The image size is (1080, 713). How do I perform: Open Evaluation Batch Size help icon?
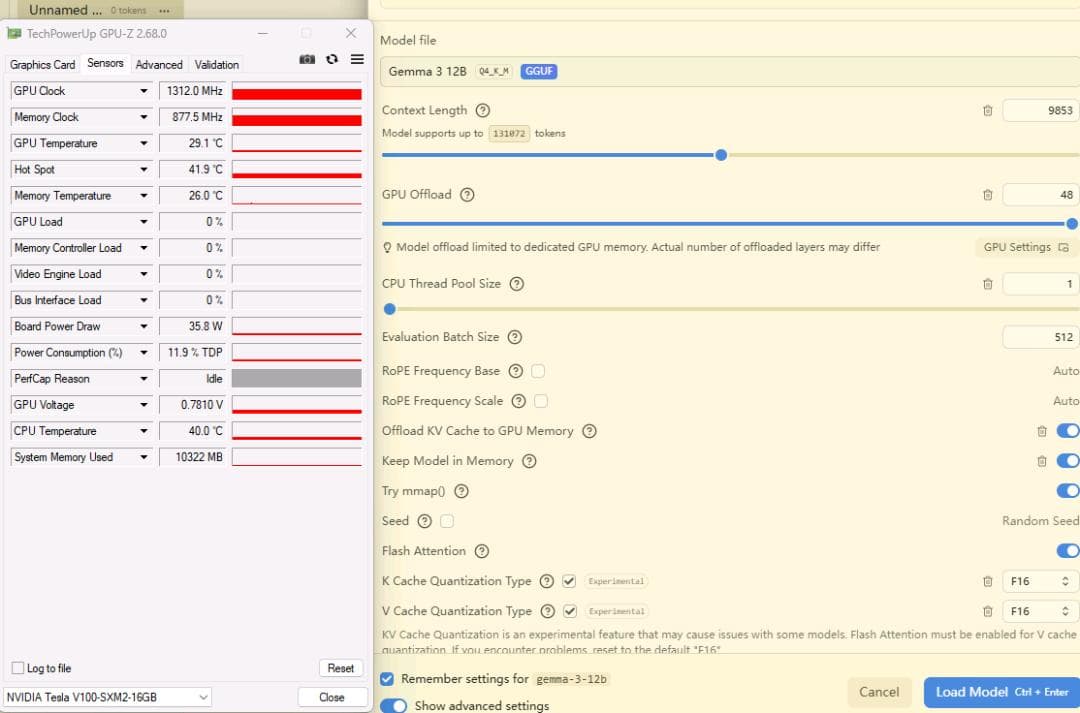pyautogui.click(x=515, y=337)
